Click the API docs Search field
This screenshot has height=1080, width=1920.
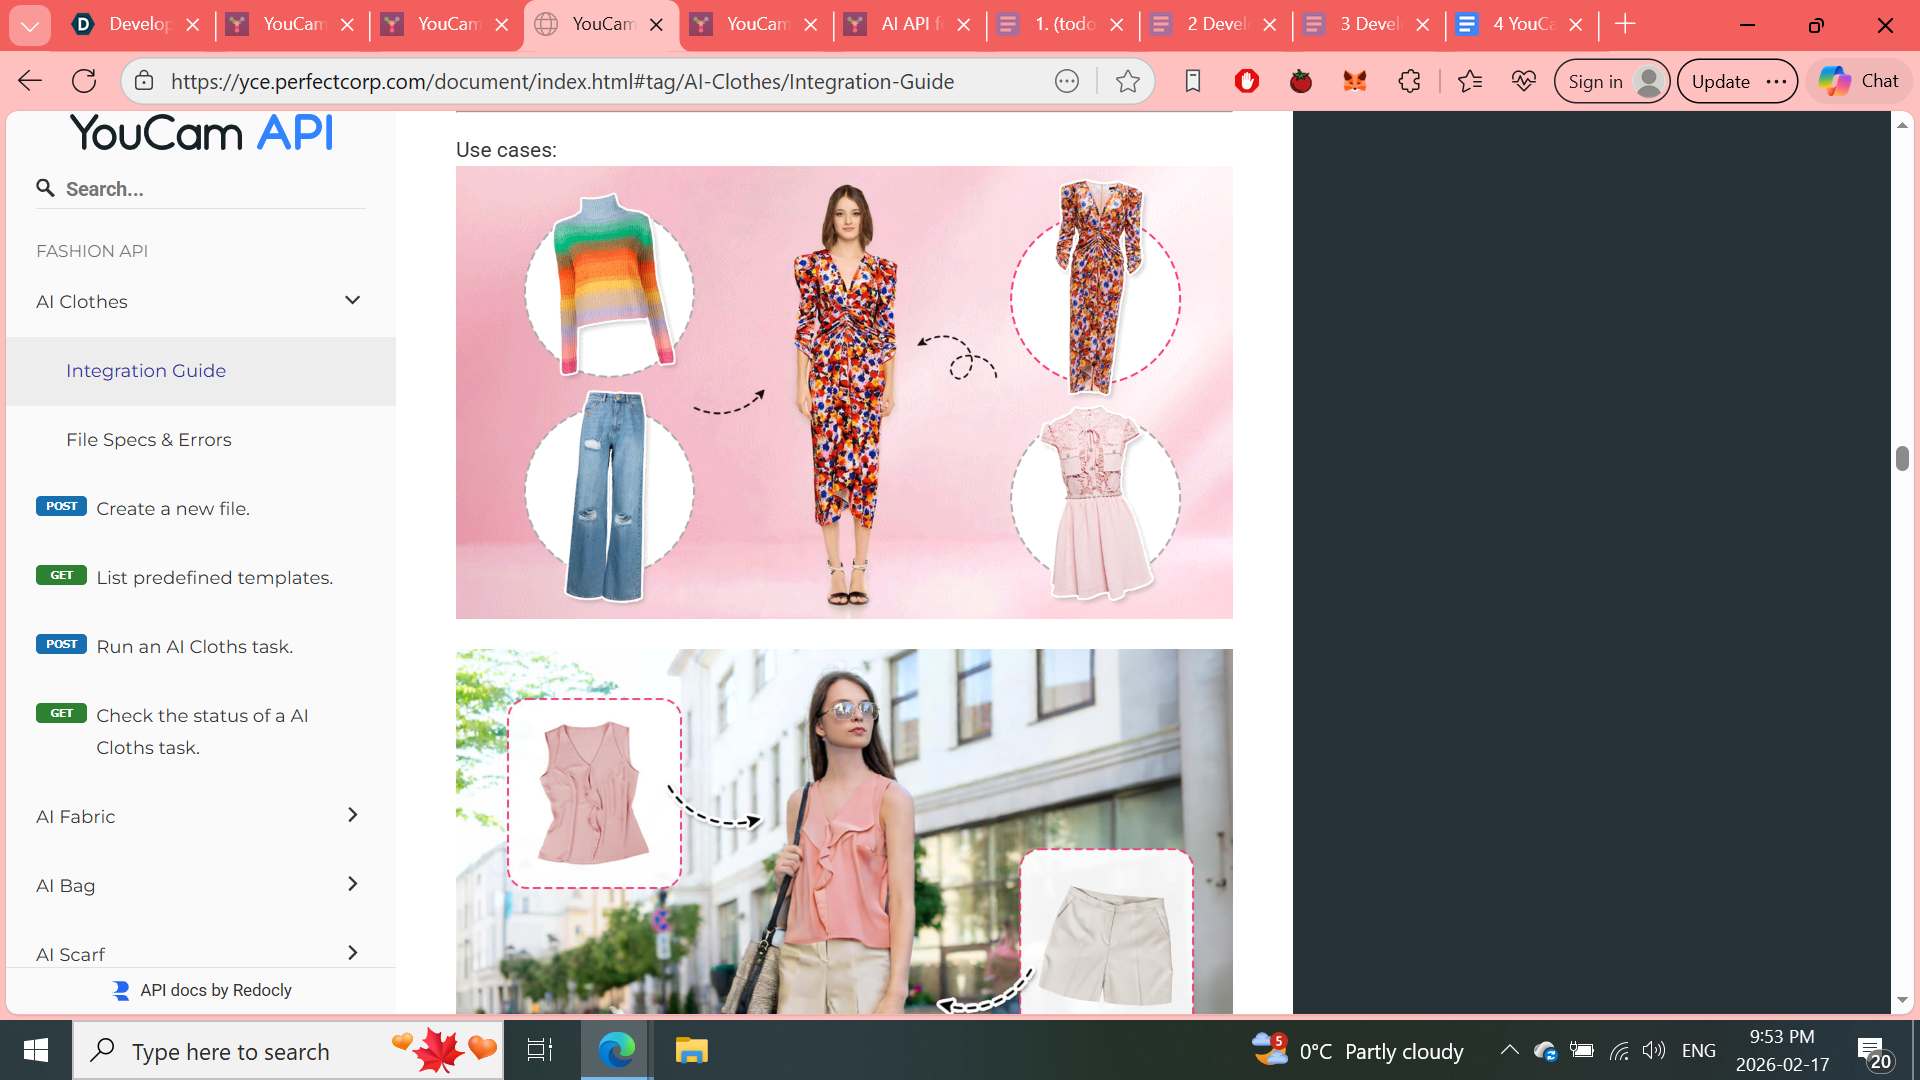point(210,189)
